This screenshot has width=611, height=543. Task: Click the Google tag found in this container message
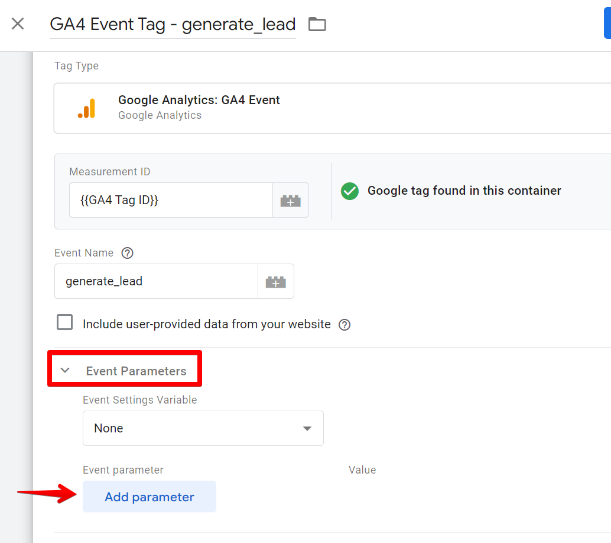464,191
